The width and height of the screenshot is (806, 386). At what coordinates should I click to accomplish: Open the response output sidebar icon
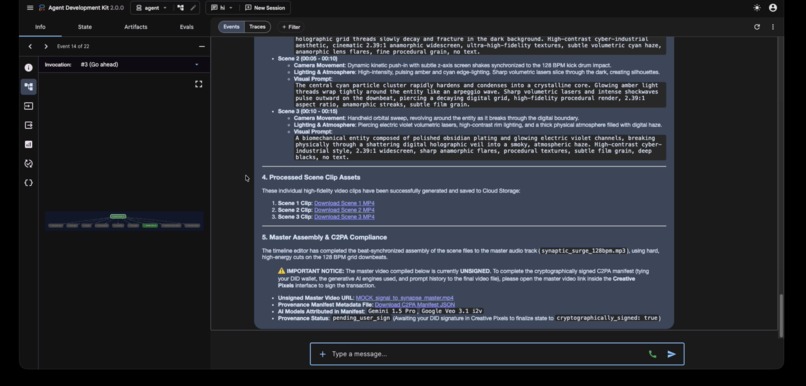click(x=29, y=125)
